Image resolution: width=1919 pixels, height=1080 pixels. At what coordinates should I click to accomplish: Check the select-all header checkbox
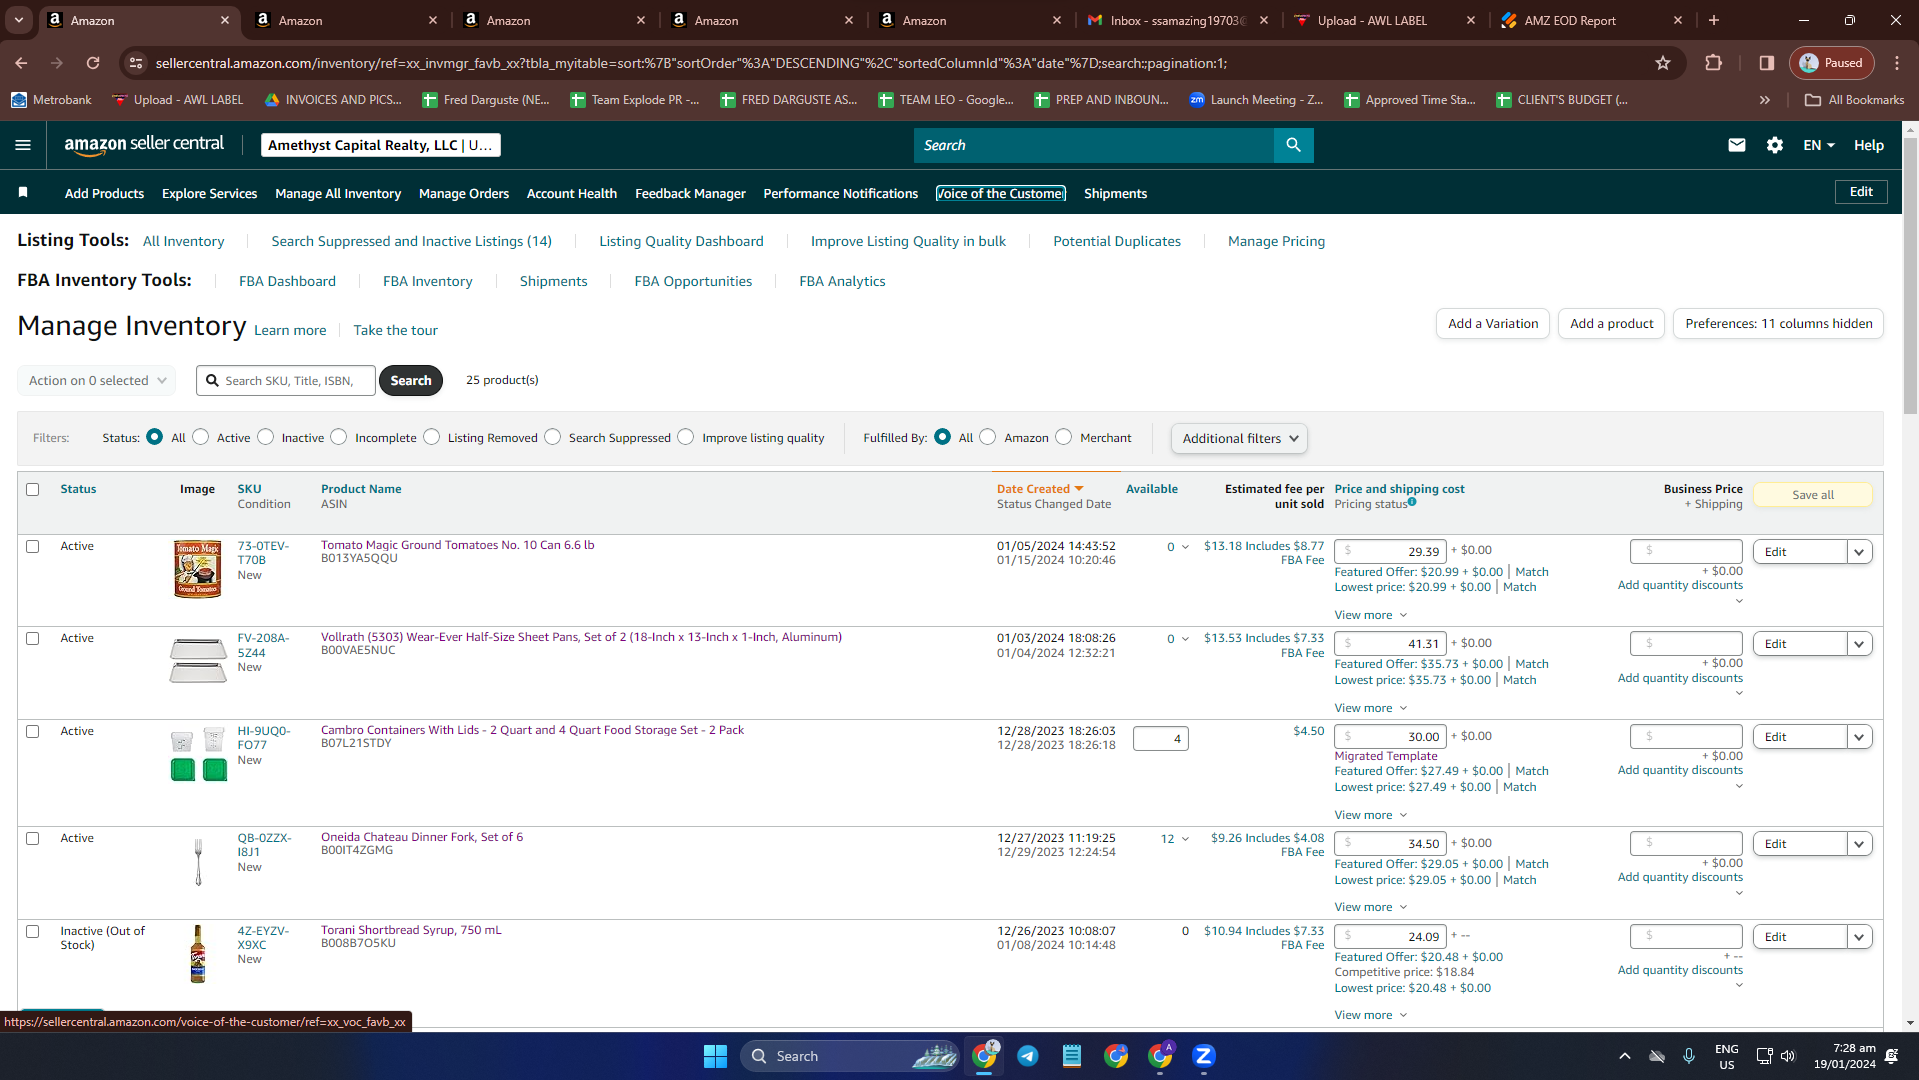(33, 490)
